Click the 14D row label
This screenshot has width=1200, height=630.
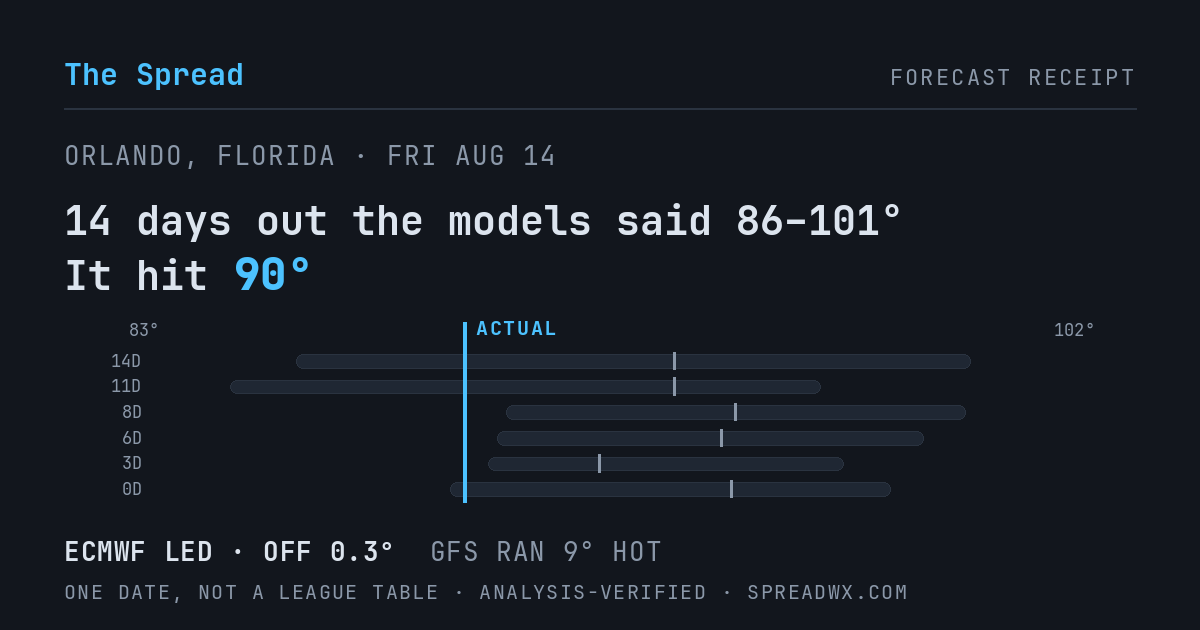point(126,361)
